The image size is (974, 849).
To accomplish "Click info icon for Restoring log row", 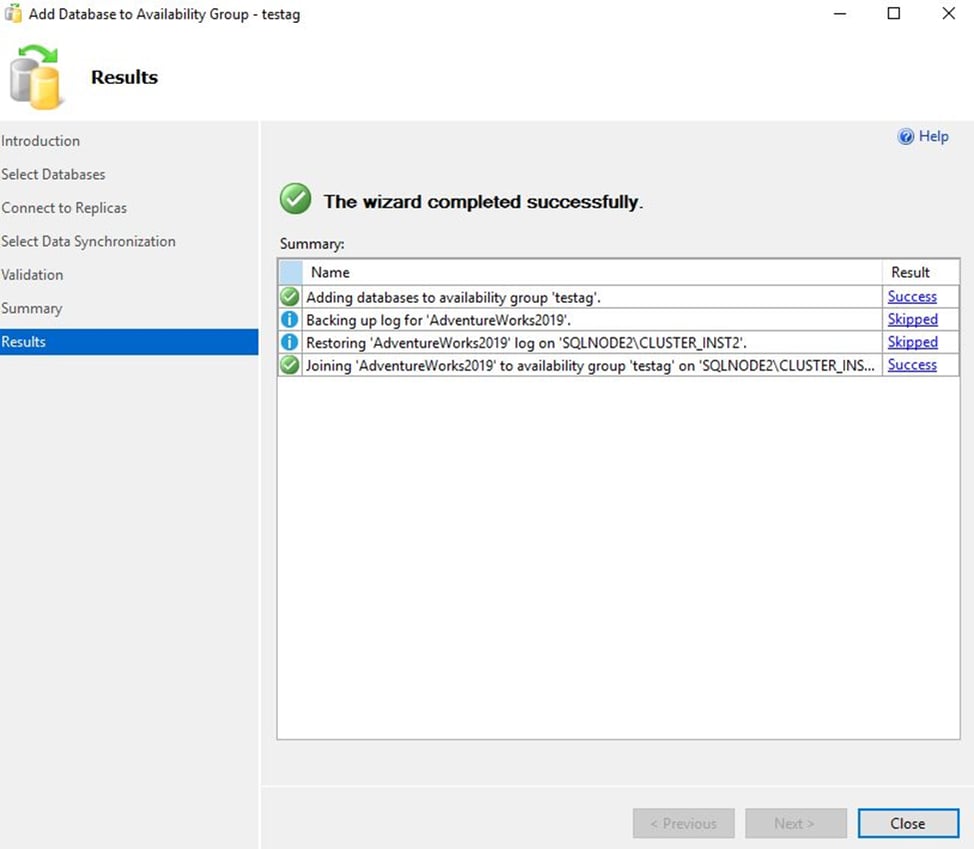I will tap(290, 343).
